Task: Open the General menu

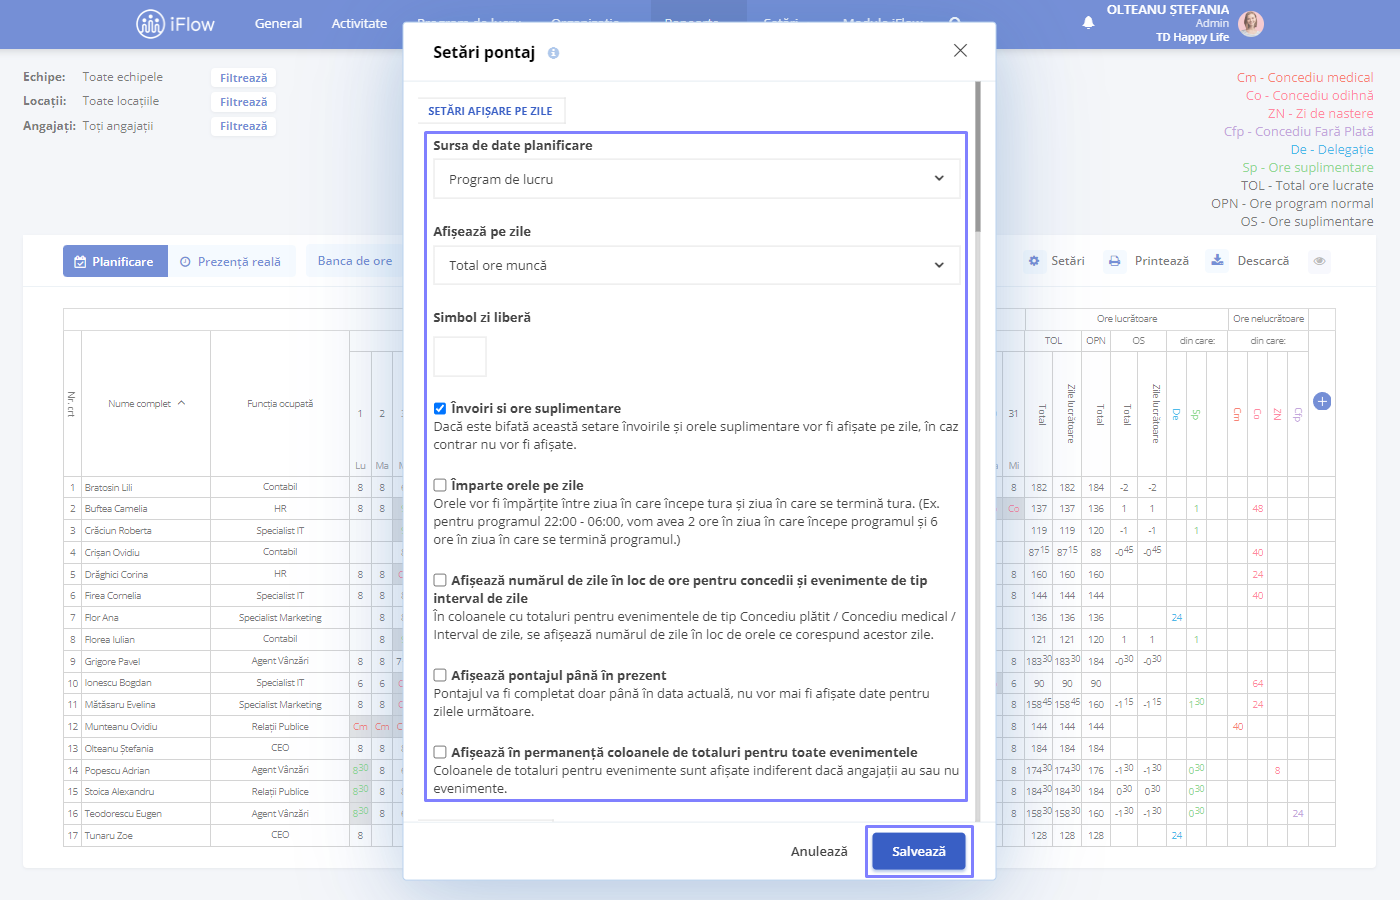Action: point(278,23)
